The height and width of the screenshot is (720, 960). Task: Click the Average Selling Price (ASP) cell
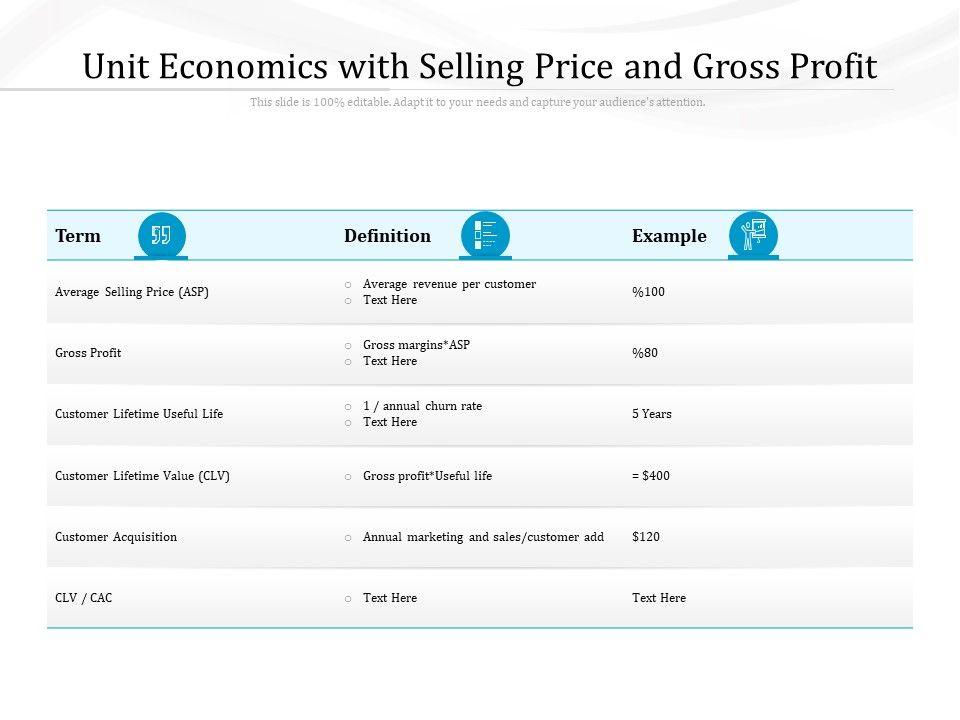pos(132,292)
